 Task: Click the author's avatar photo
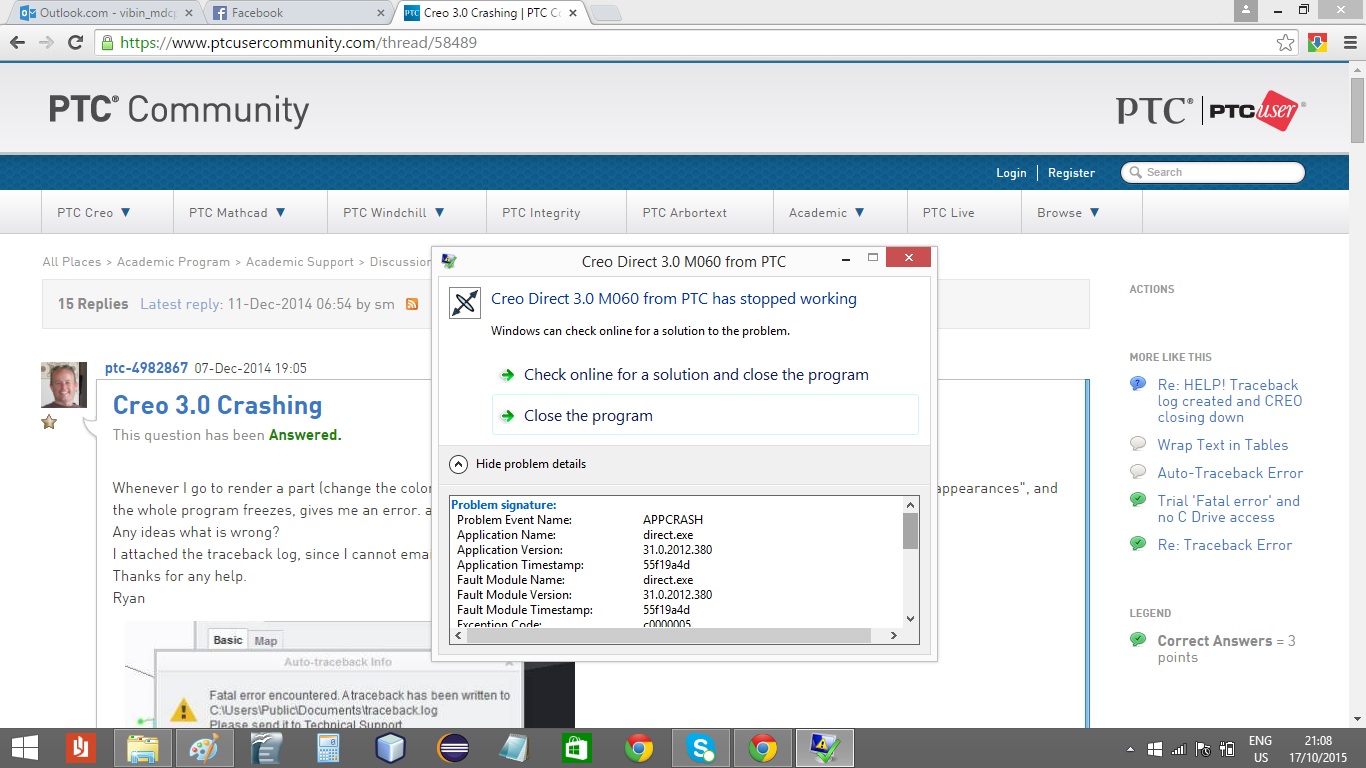pos(64,385)
